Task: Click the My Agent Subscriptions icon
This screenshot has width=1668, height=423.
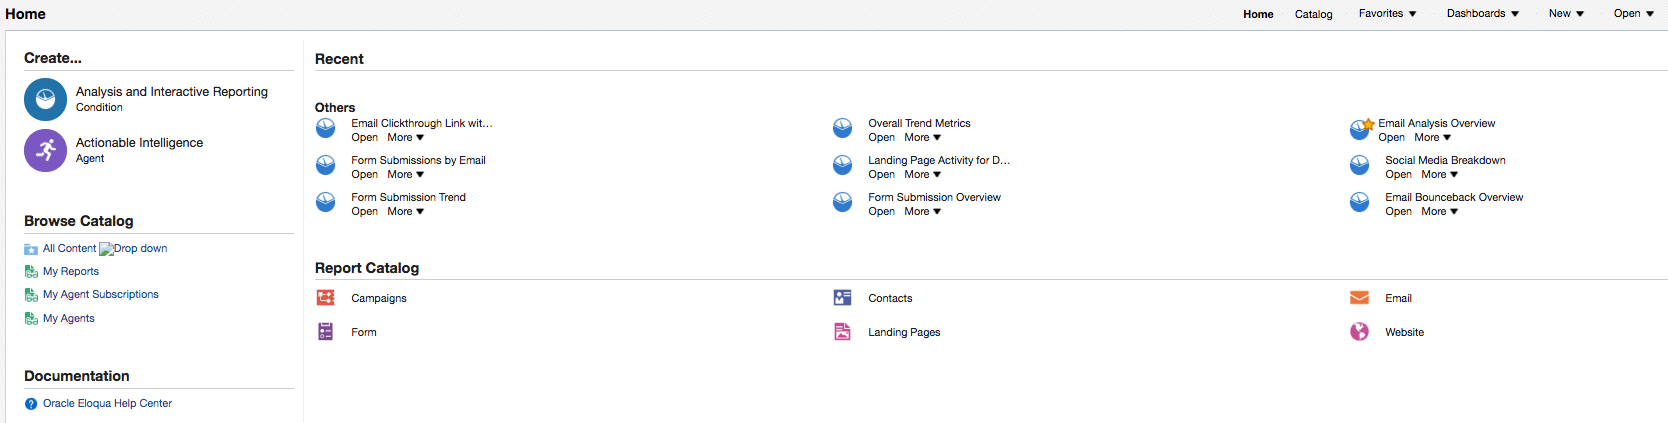Action: [31, 295]
